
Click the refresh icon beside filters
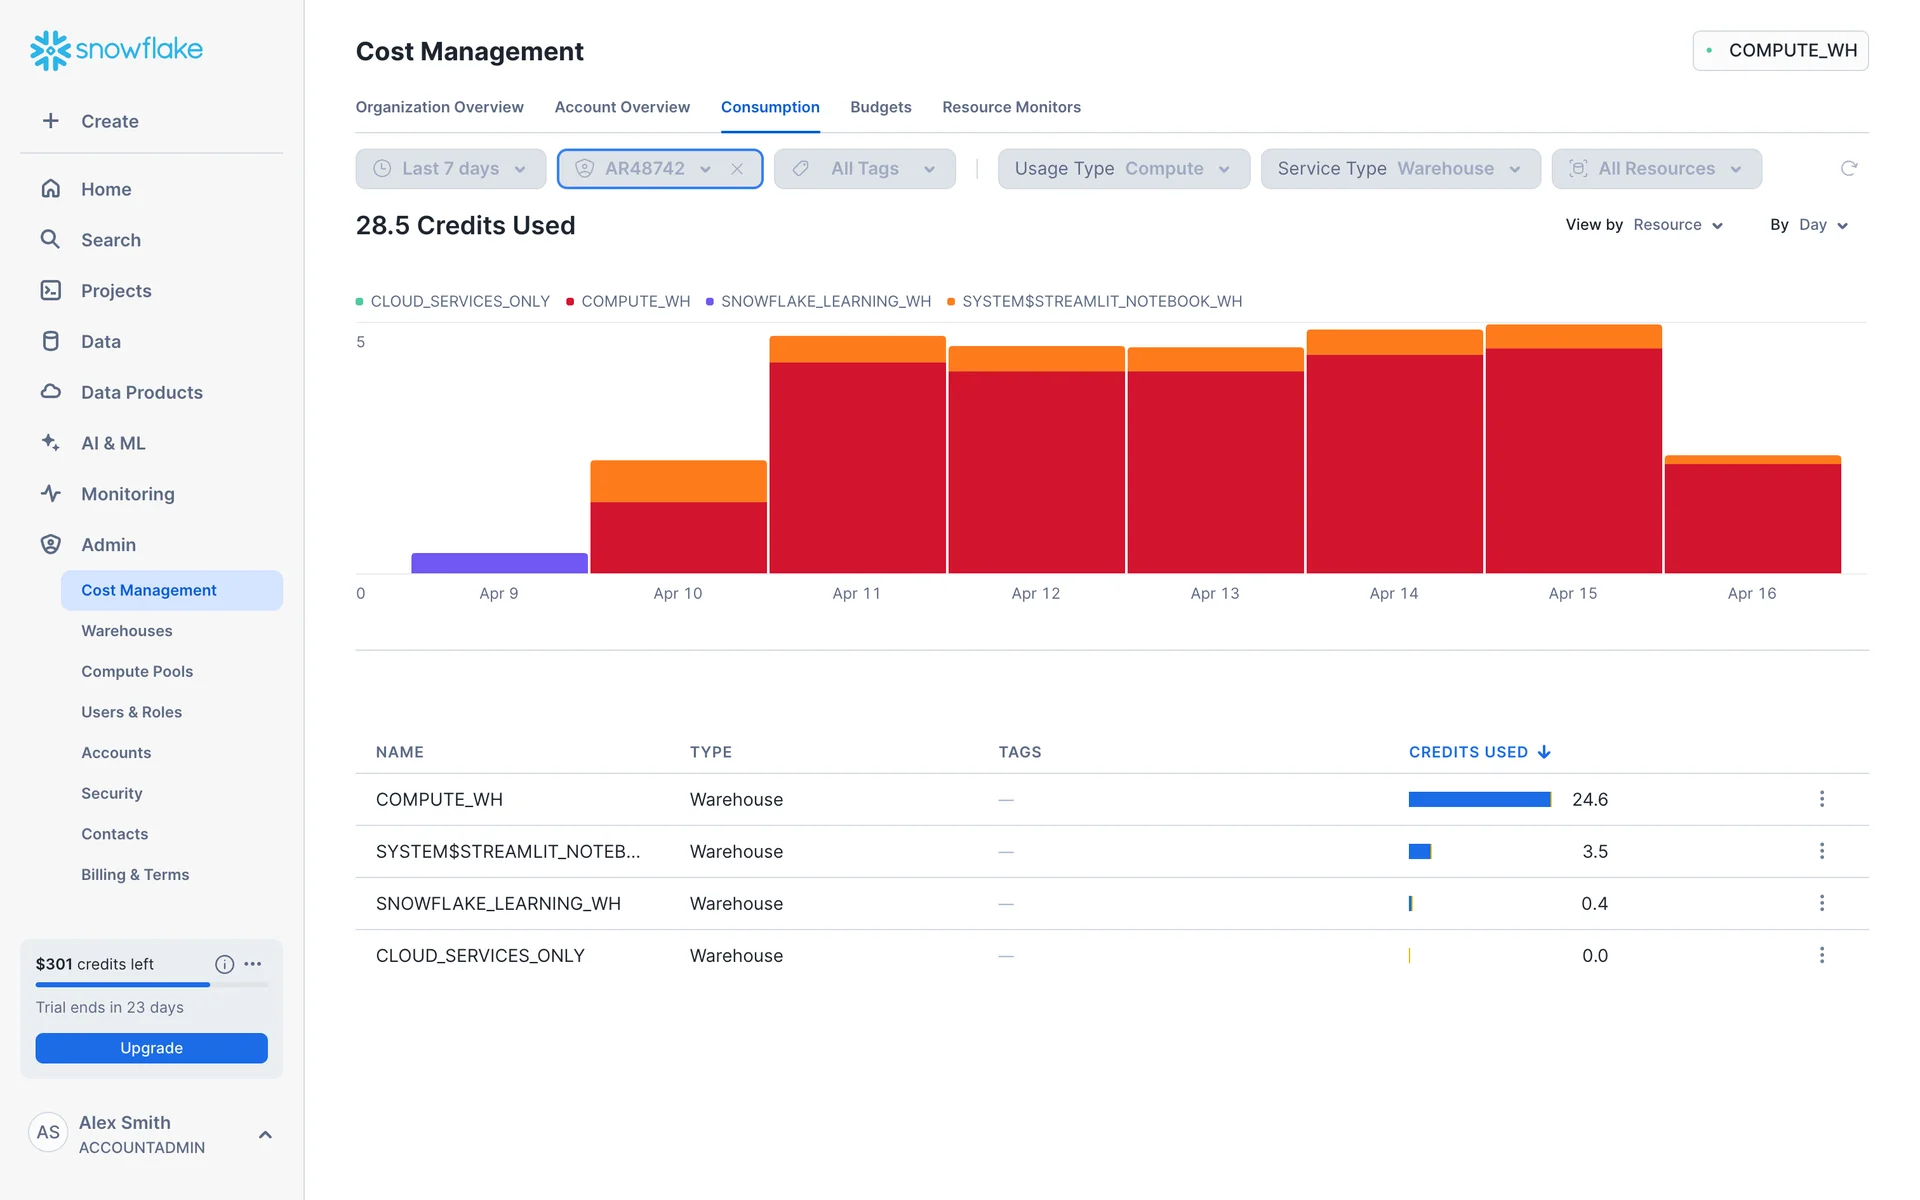pos(1848,168)
